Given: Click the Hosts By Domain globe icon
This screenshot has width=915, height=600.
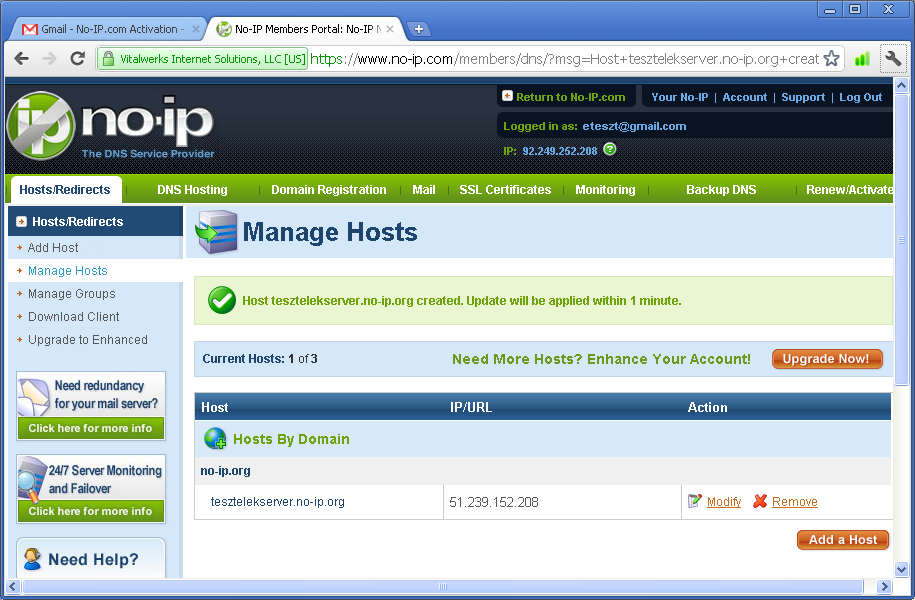Looking at the screenshot, I should [x=215, y=439].
